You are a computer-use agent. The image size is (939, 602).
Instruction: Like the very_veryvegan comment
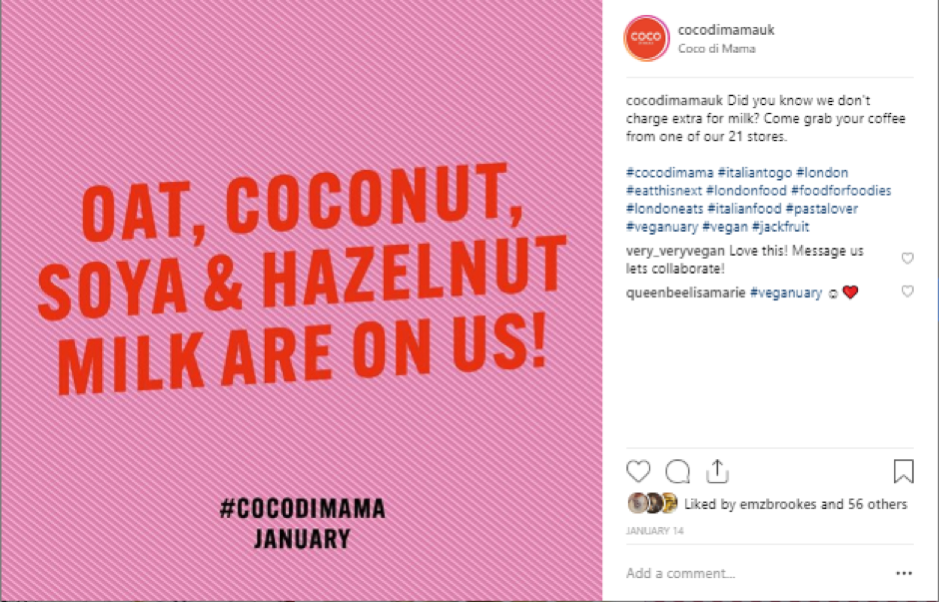pos(907,258)
